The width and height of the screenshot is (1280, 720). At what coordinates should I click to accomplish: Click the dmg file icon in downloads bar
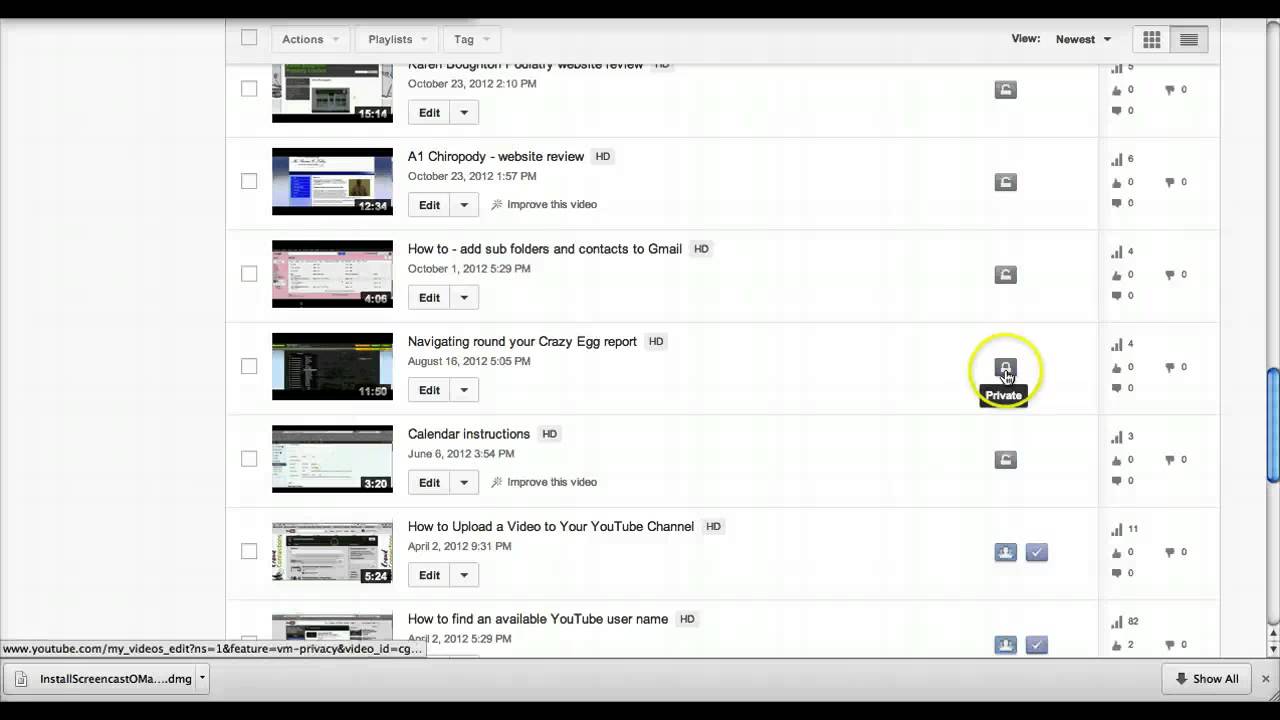[x=22, y=679]
